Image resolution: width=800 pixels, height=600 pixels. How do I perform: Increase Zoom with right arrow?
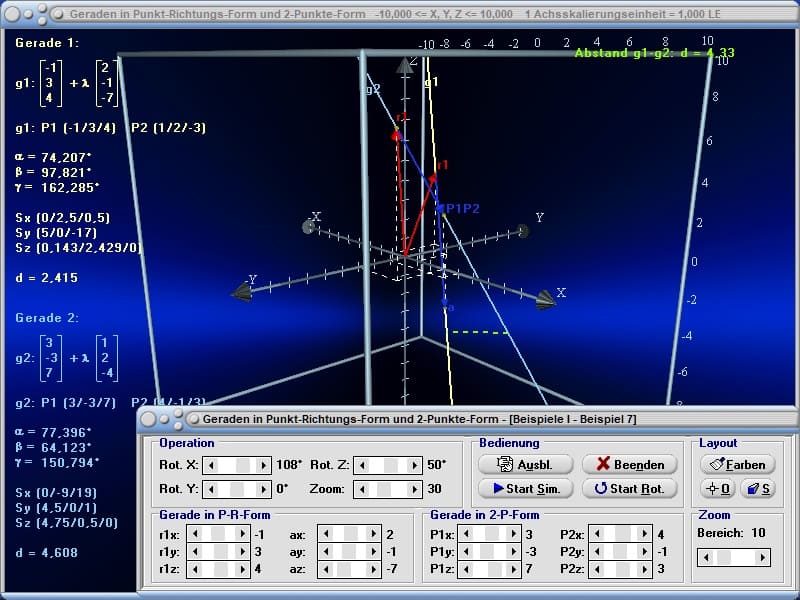pyautogui.click(x=414, y=489)
